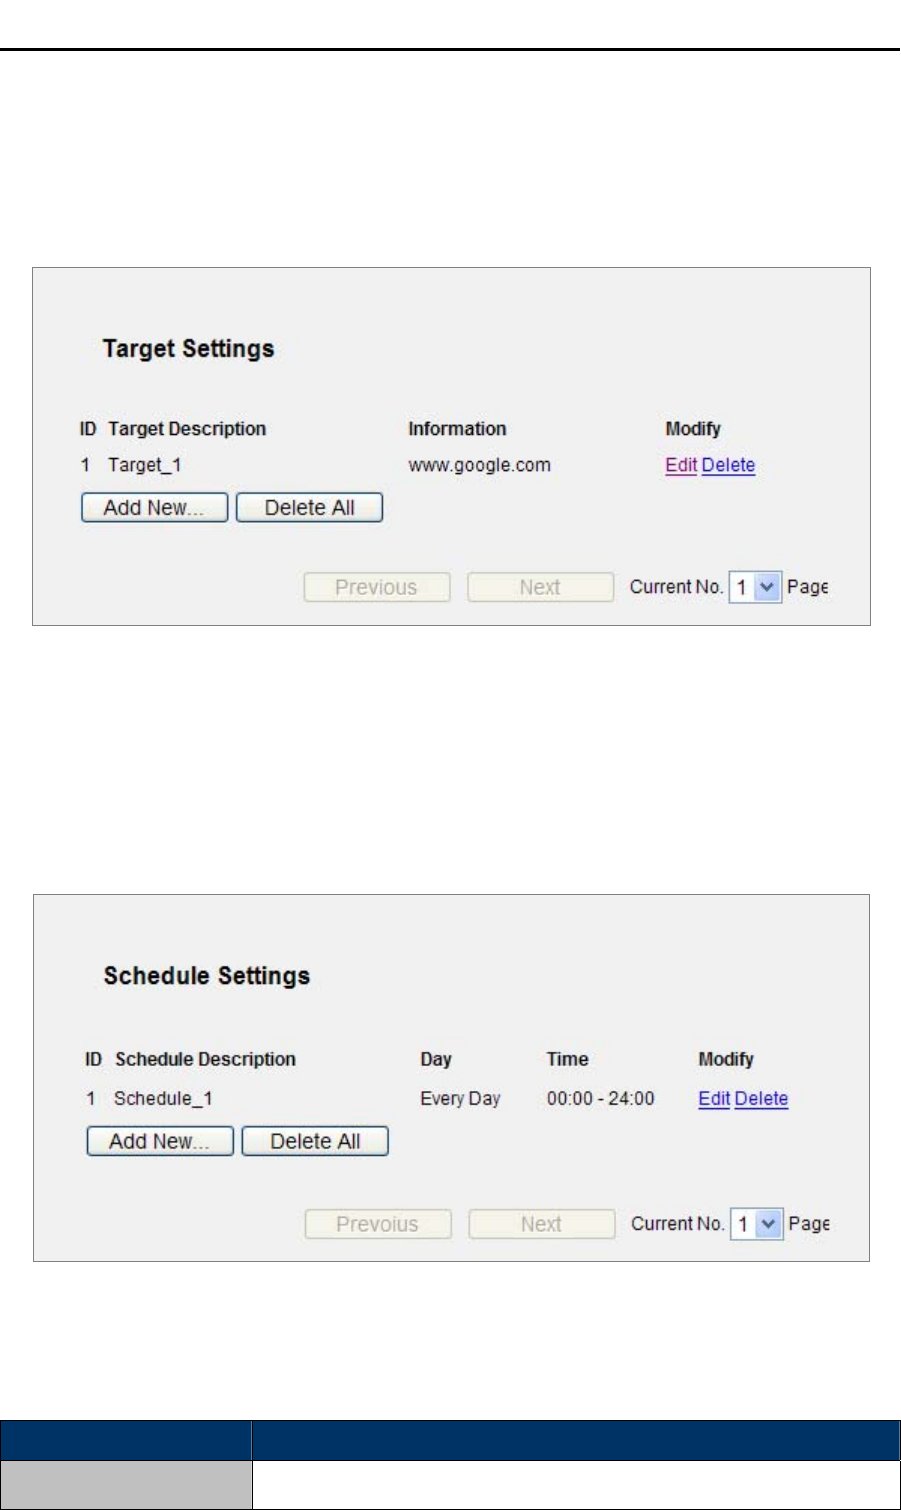Edit the Schedule_1 entry
Viewport: 901px width, 1510px height.
click(714, 1098)
